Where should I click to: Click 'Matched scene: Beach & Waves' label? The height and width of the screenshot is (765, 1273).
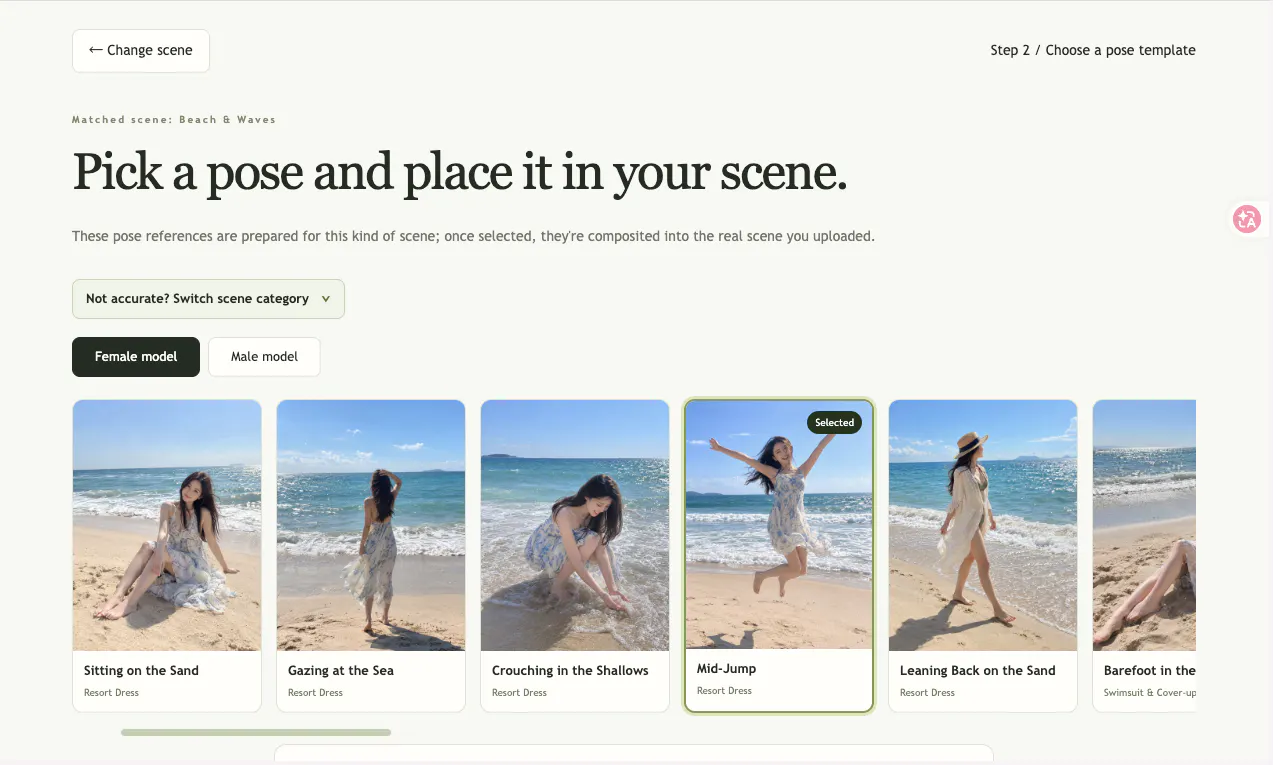coord(174,120)
